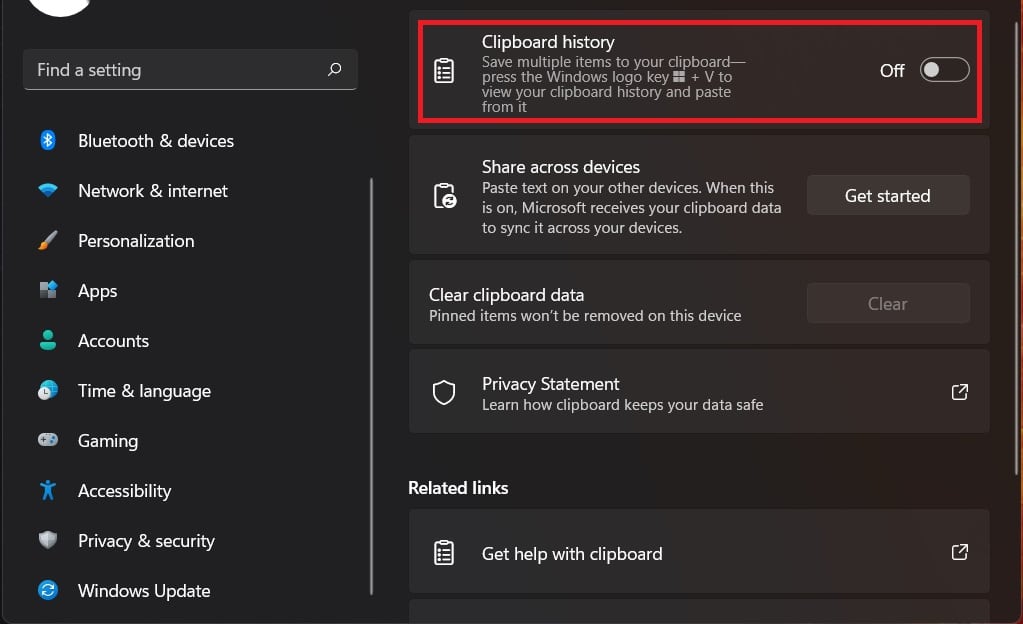
Task: Click the search magnifier icon
Action: point(335,69)
